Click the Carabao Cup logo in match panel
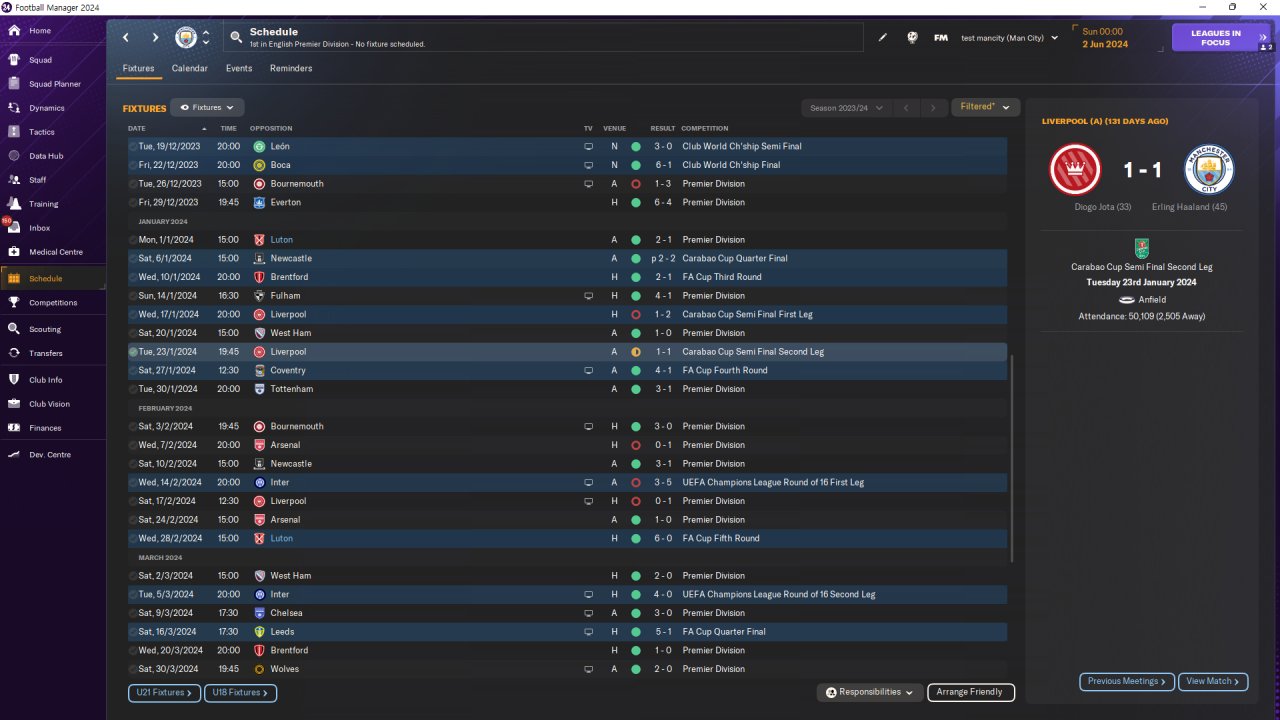Image resolution: width=1280 pixels, height=720 pixels. [x=1142, y=248]
